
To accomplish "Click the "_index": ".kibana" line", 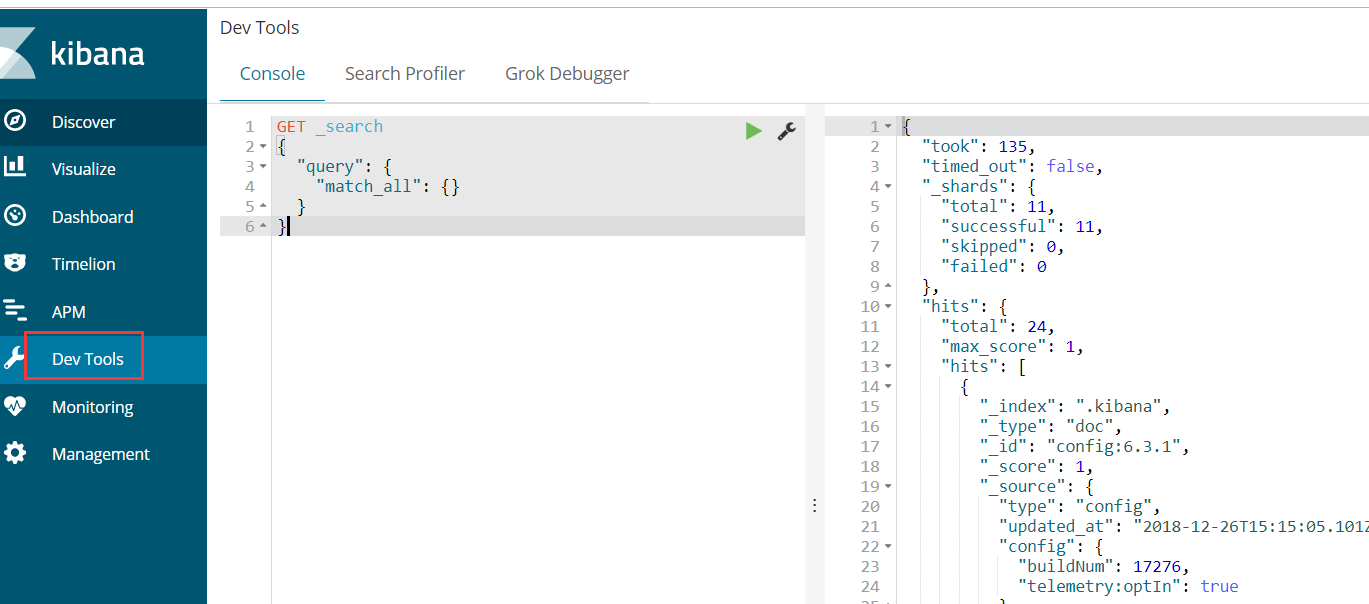I will pos(1075,407).
